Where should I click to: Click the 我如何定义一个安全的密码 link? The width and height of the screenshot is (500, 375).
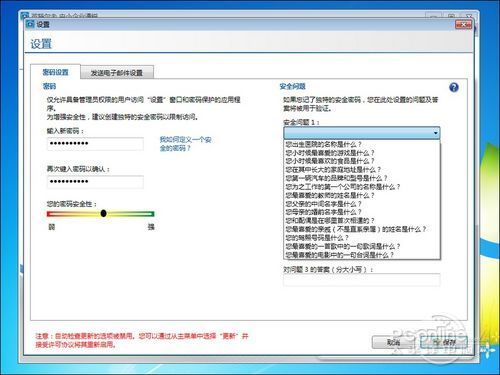click(185, 144)
